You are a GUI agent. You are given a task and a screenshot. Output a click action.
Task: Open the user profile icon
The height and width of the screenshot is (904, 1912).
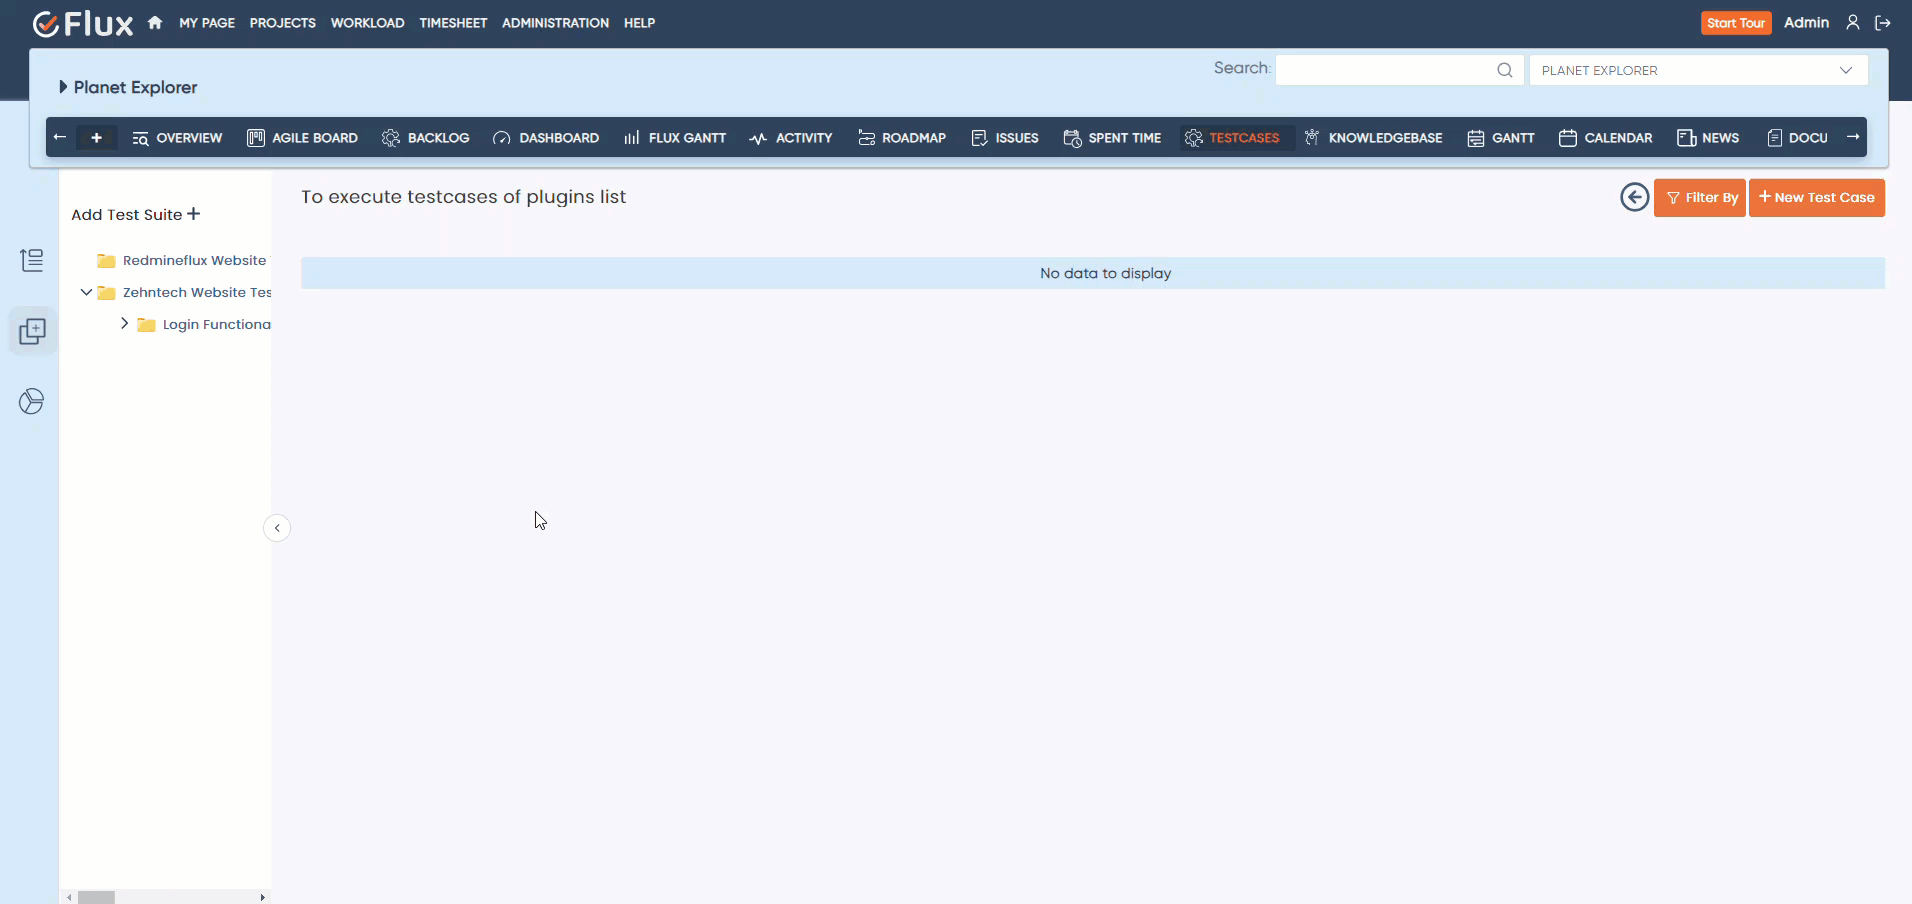click(x=1852, y=23)
